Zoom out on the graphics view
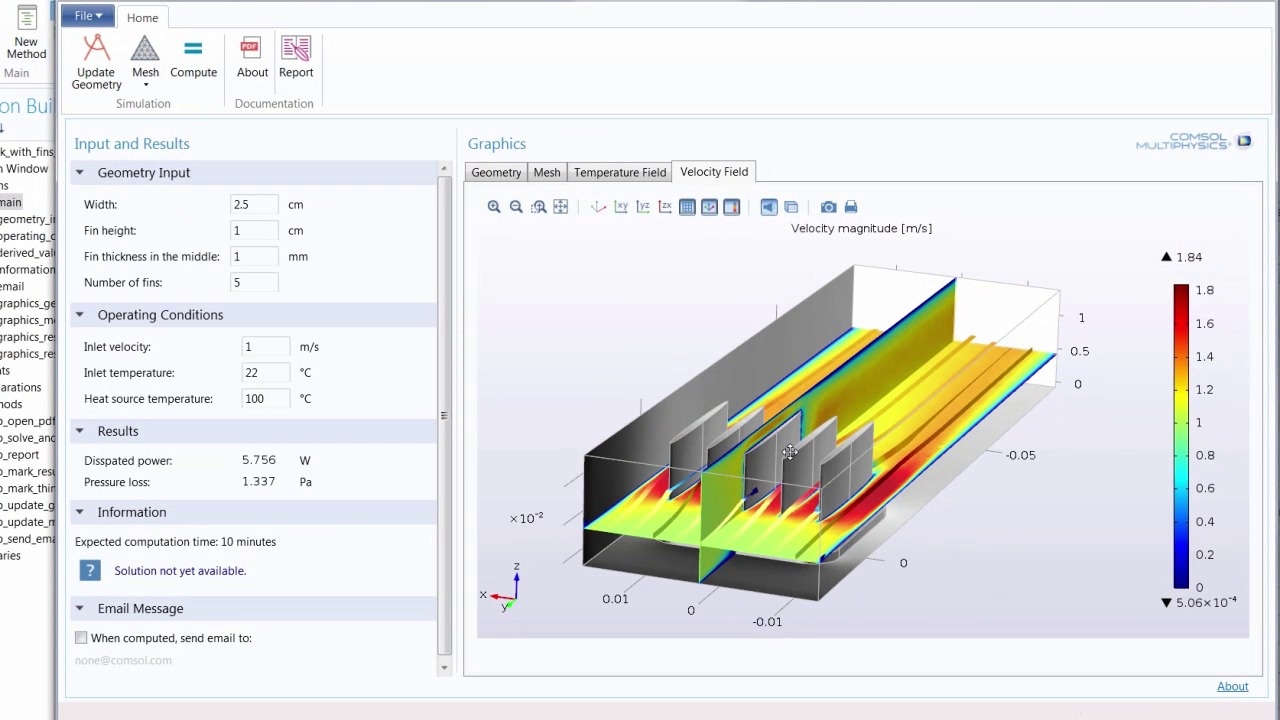The height and width of the screenshot is (720, 1280). pyautogui.click(x=516, y=207)
